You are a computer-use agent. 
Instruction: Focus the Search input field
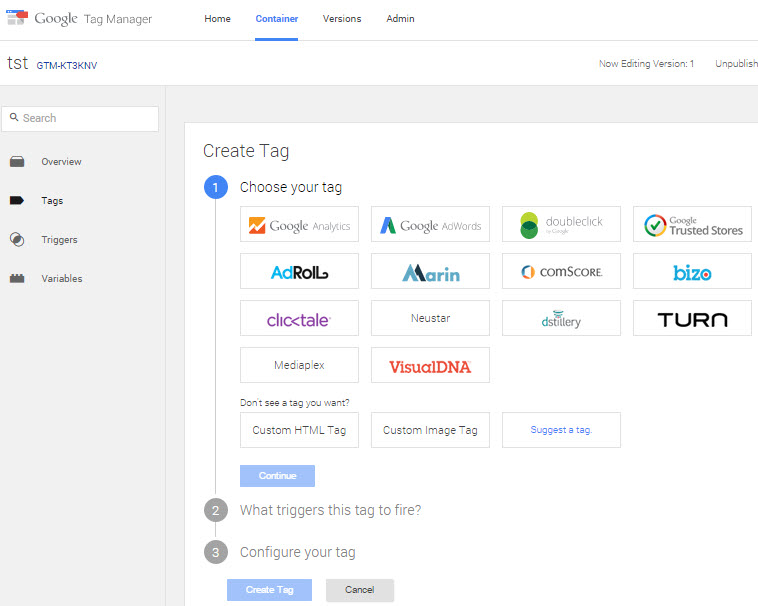tap(80, 119)
